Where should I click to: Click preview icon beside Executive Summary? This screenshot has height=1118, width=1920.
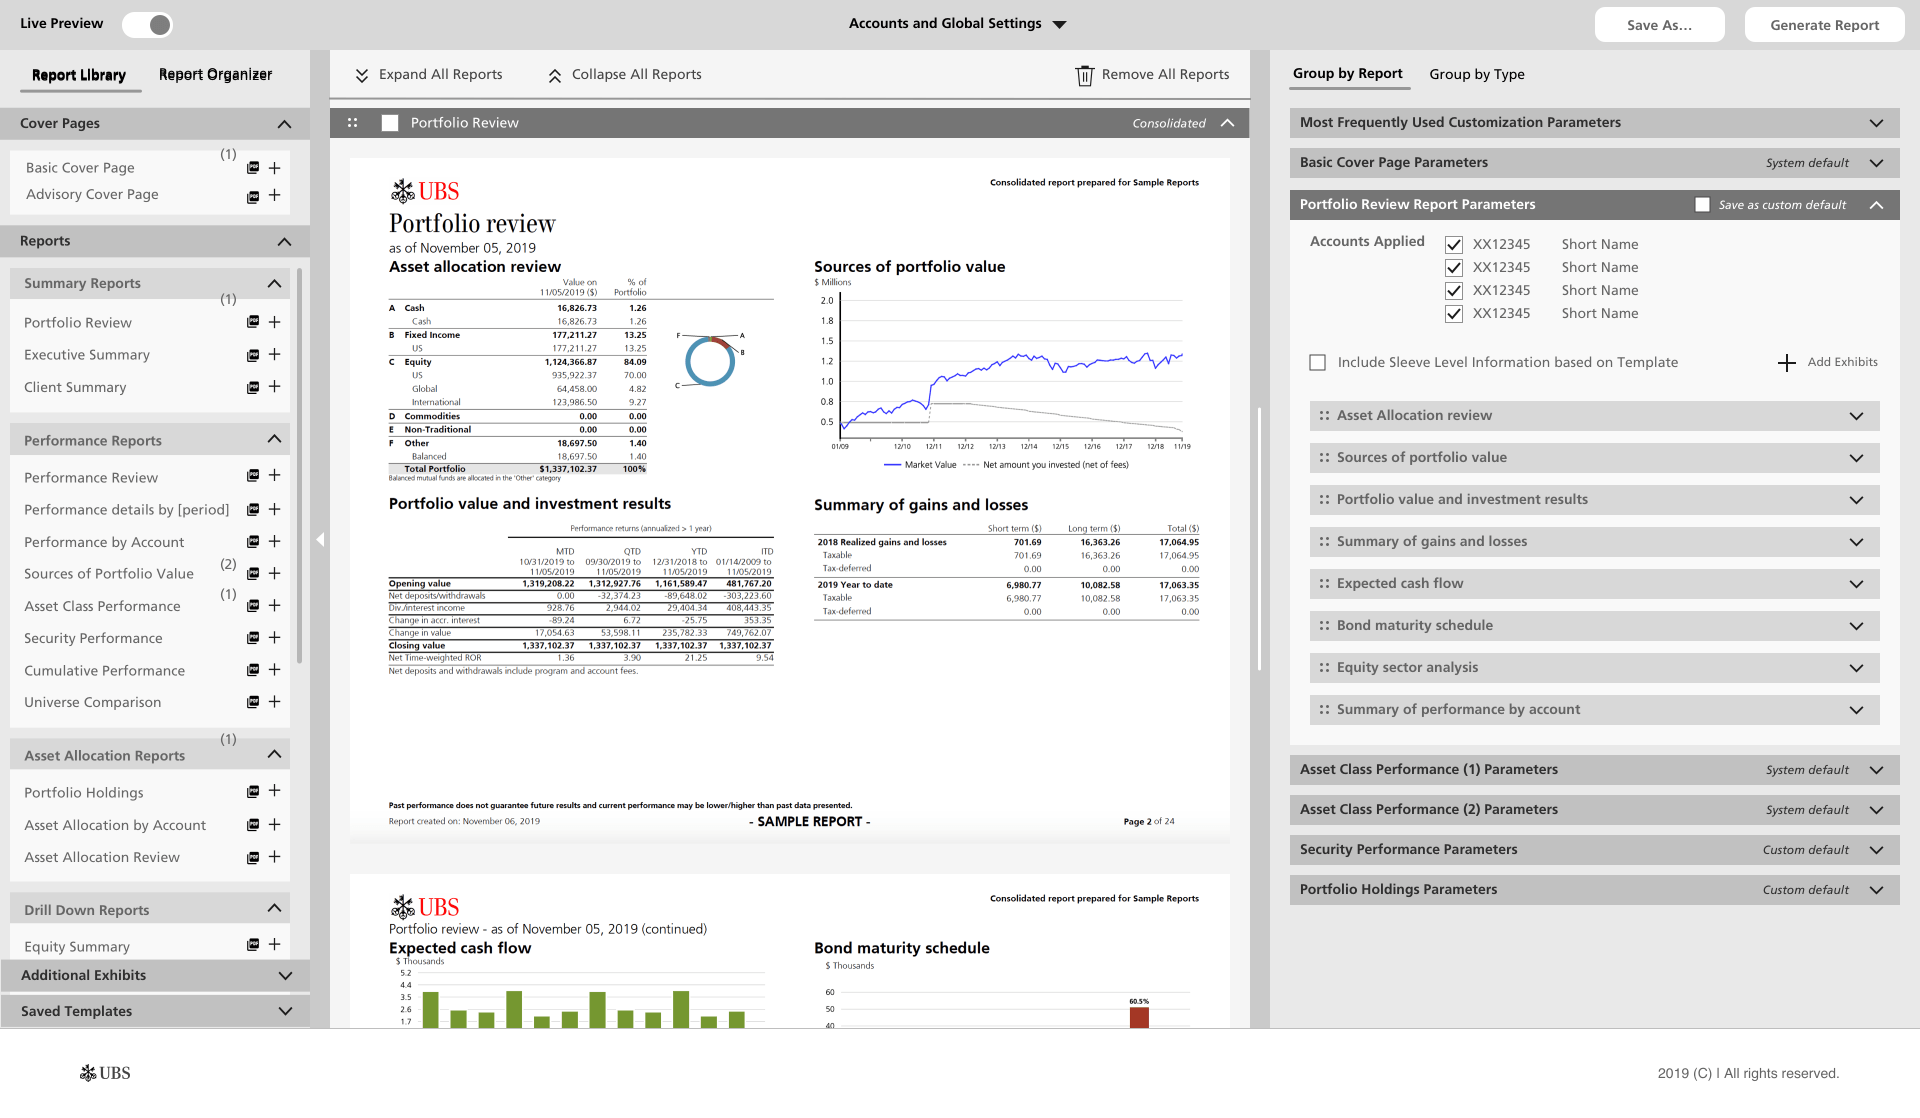[x=253, y=355]
